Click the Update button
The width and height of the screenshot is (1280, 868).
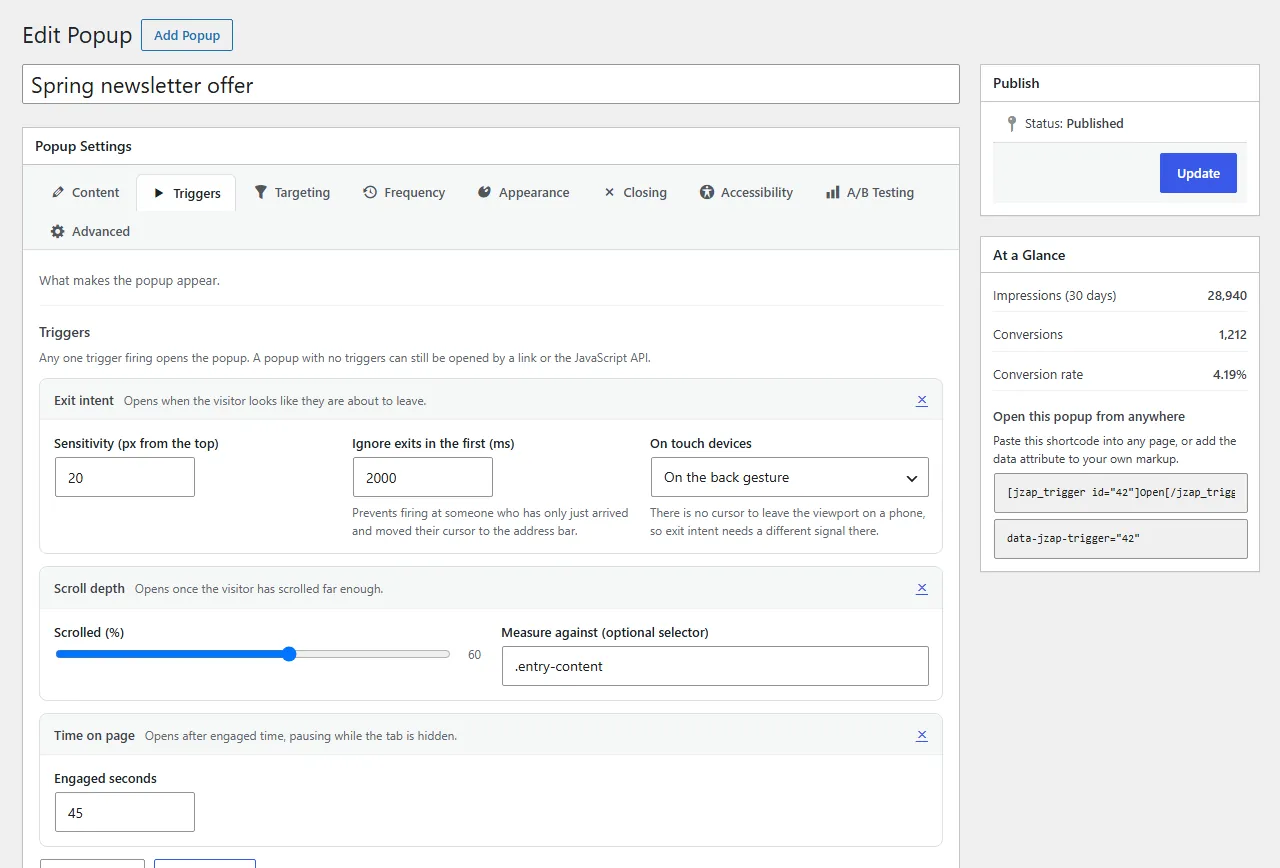pyautogui.click(x=1198, y=173)
